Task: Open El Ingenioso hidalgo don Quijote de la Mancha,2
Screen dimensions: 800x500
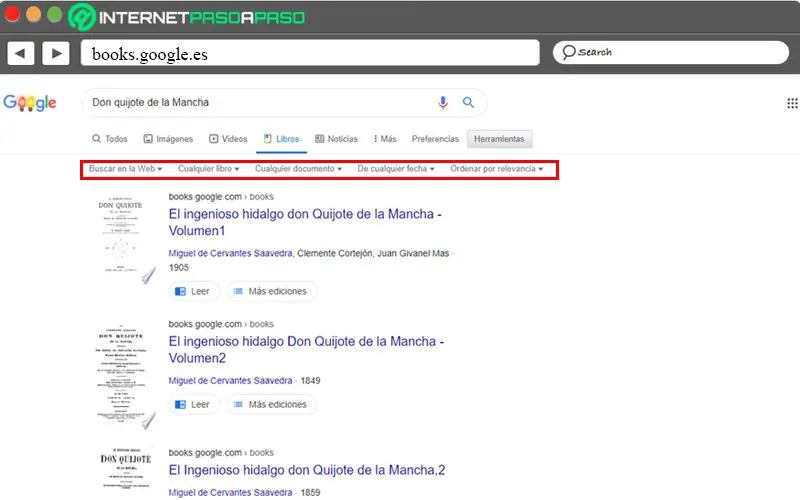Action: 307,470
